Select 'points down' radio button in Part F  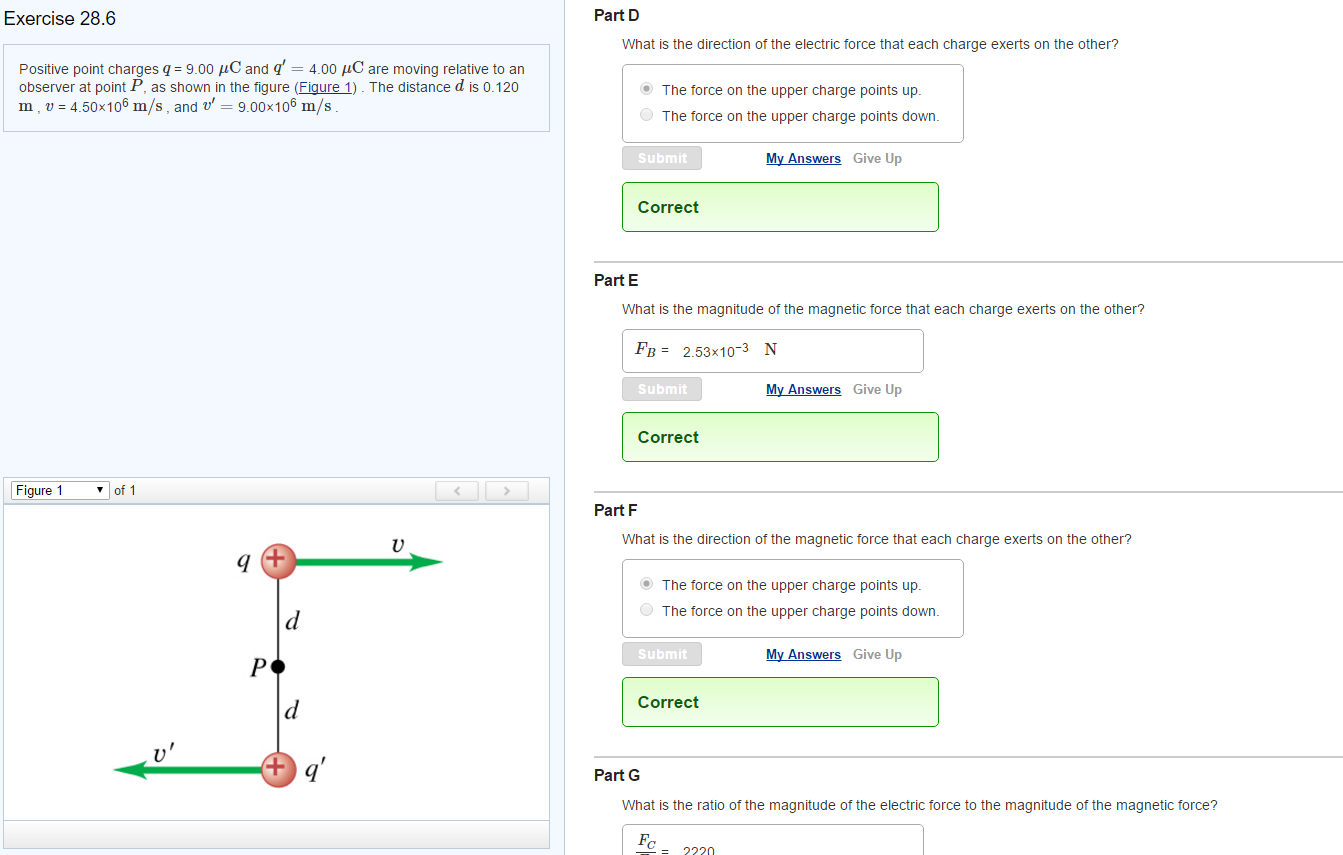pos(646,609)
